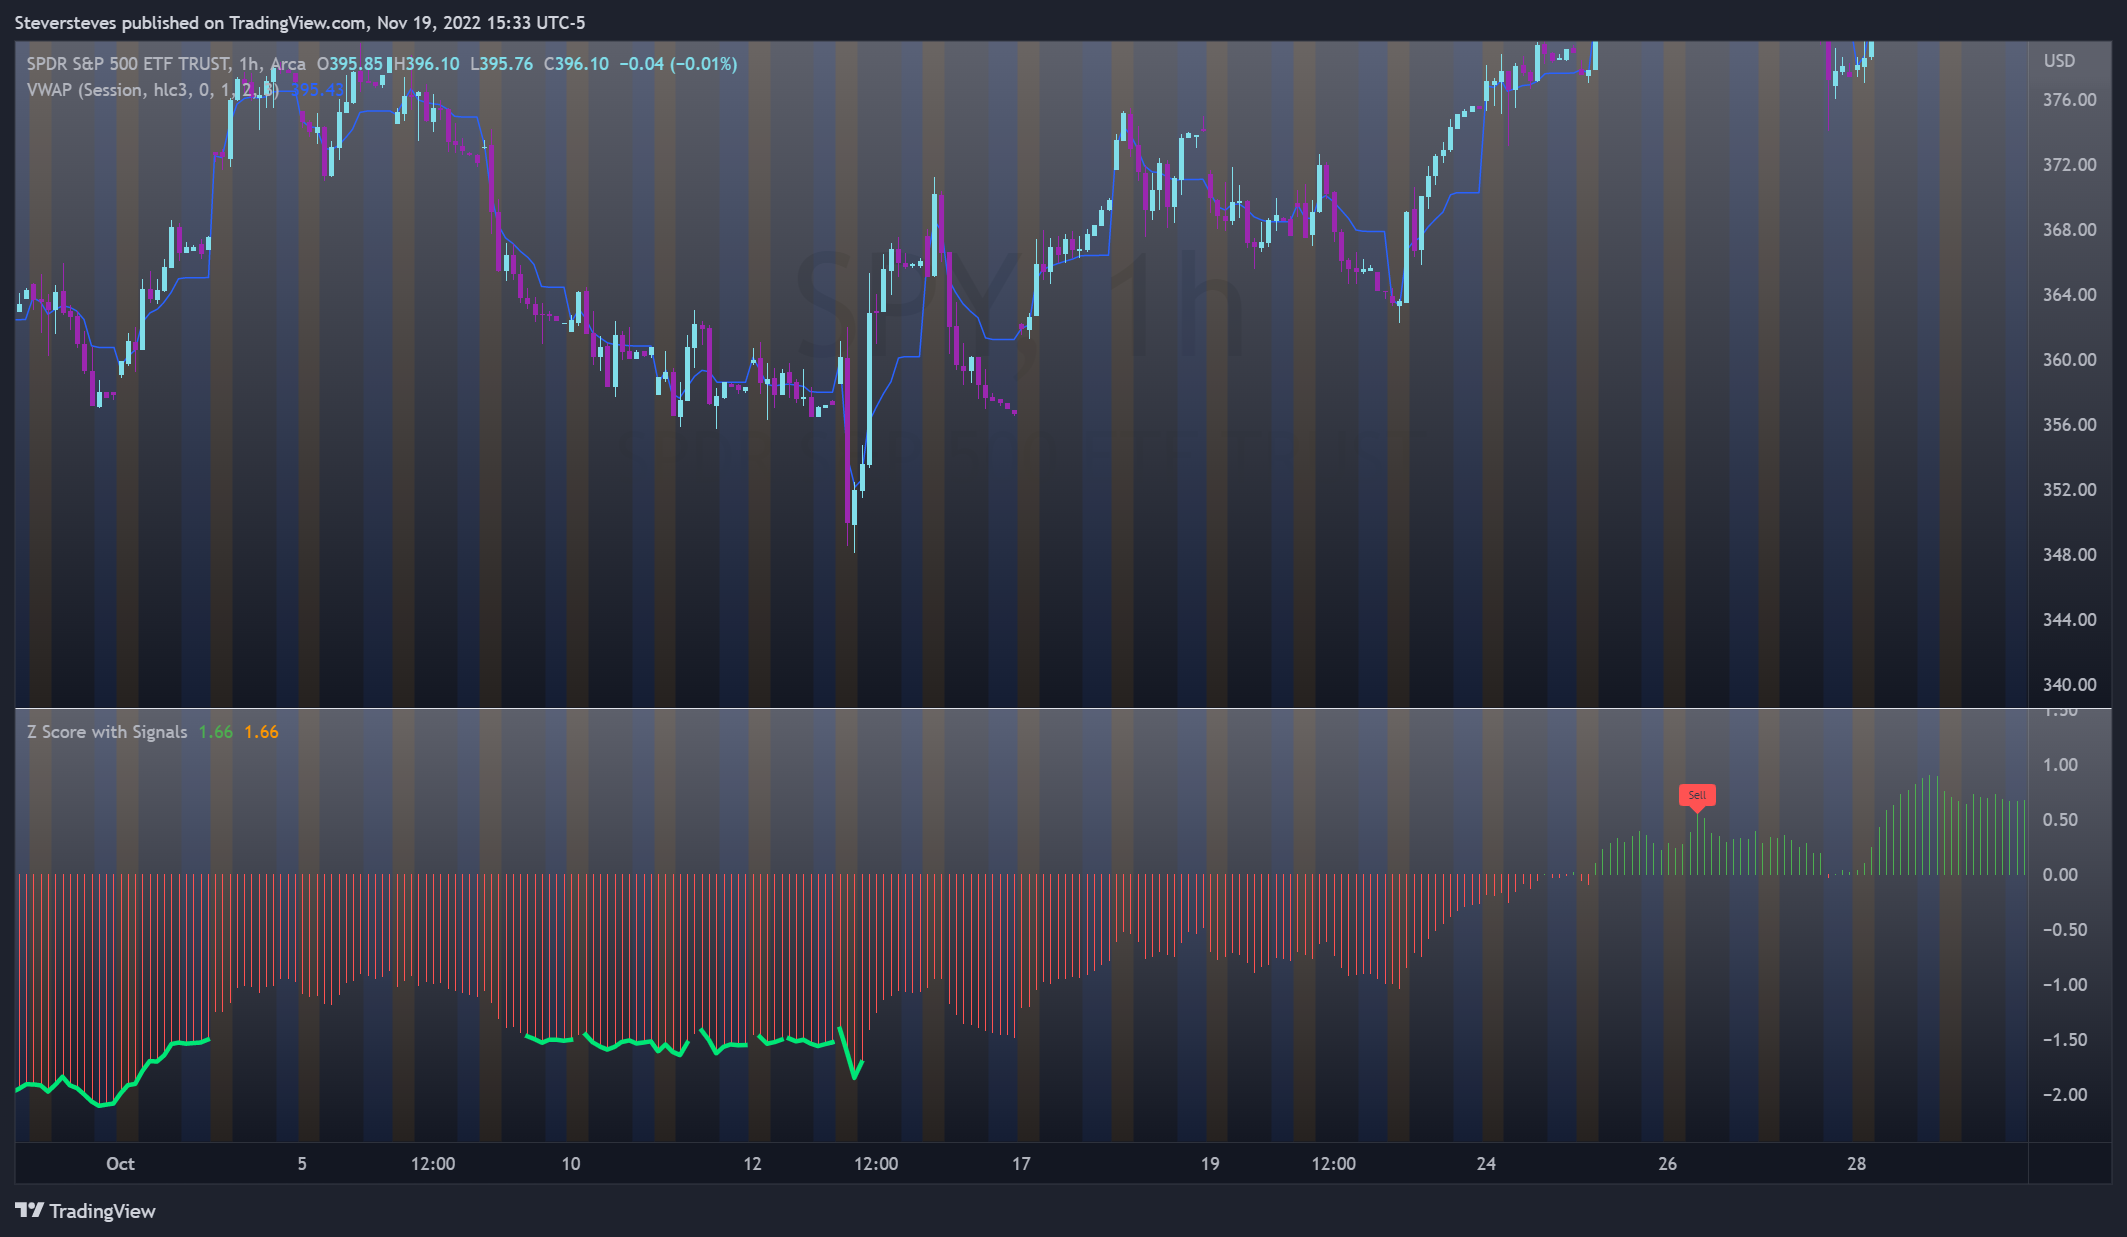Click the 344.00 price axis label
The image size is (2127, 1237).
click(x=2069, y=620)
